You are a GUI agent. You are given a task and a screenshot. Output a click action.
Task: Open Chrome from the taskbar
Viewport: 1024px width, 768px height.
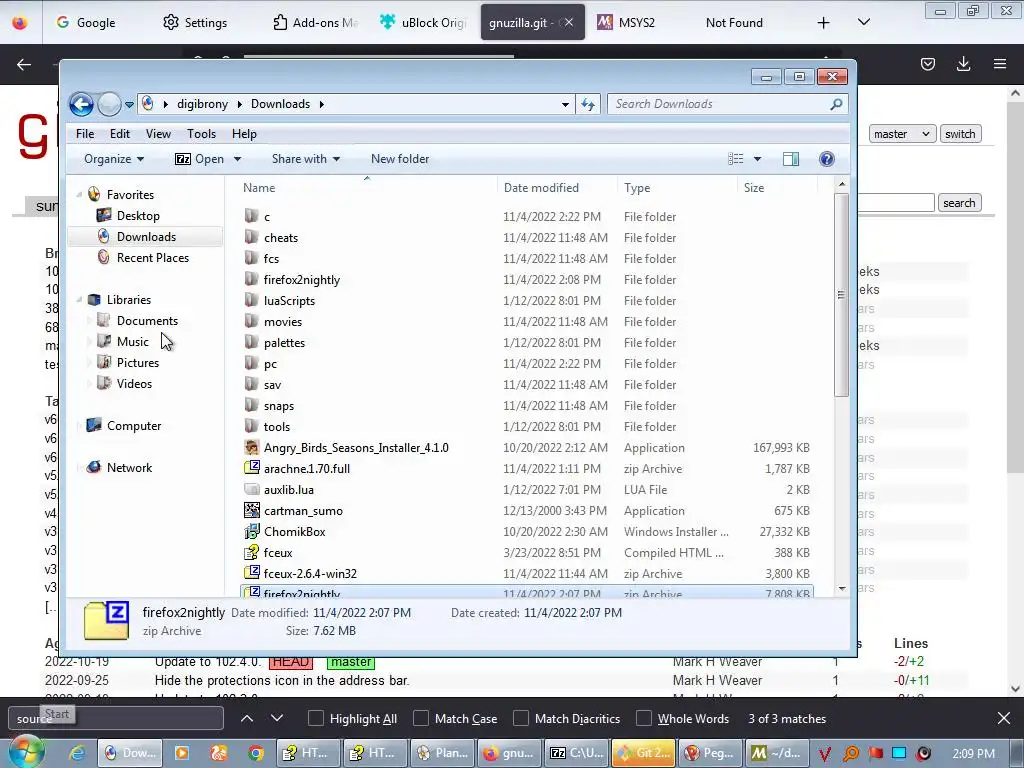pos(255,753)
